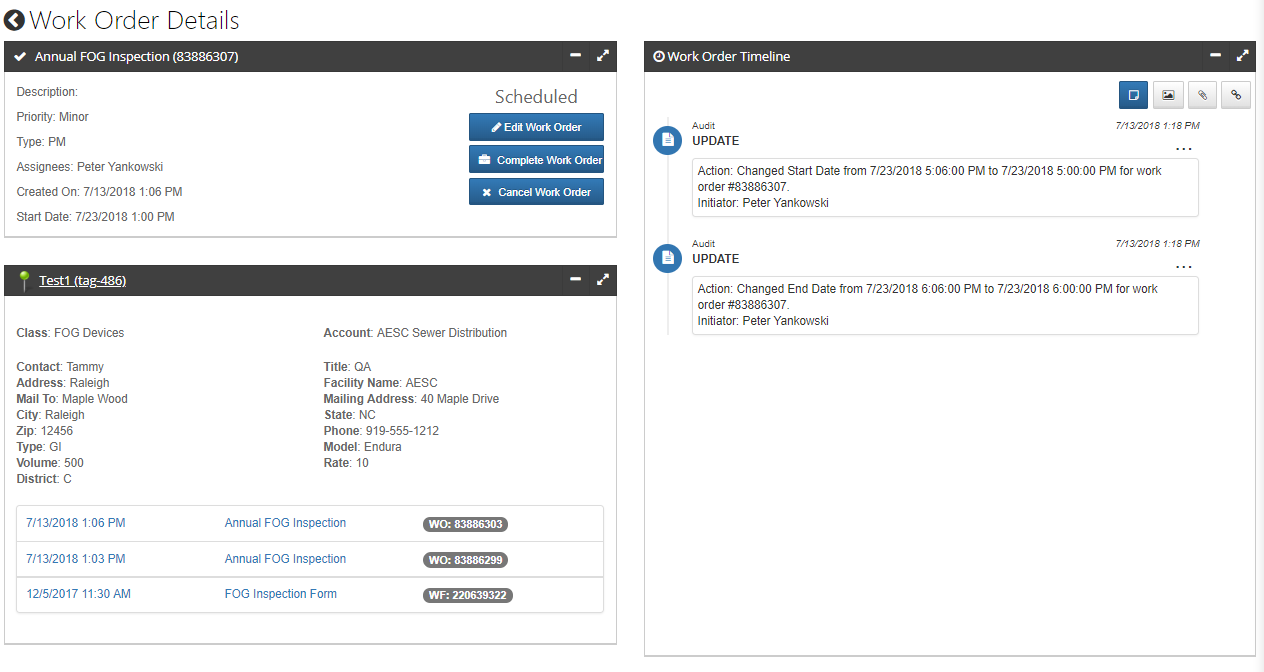Click the Edit Work Order button
Viewport: 1264px width, 672px height.
(x=536, y=128)
